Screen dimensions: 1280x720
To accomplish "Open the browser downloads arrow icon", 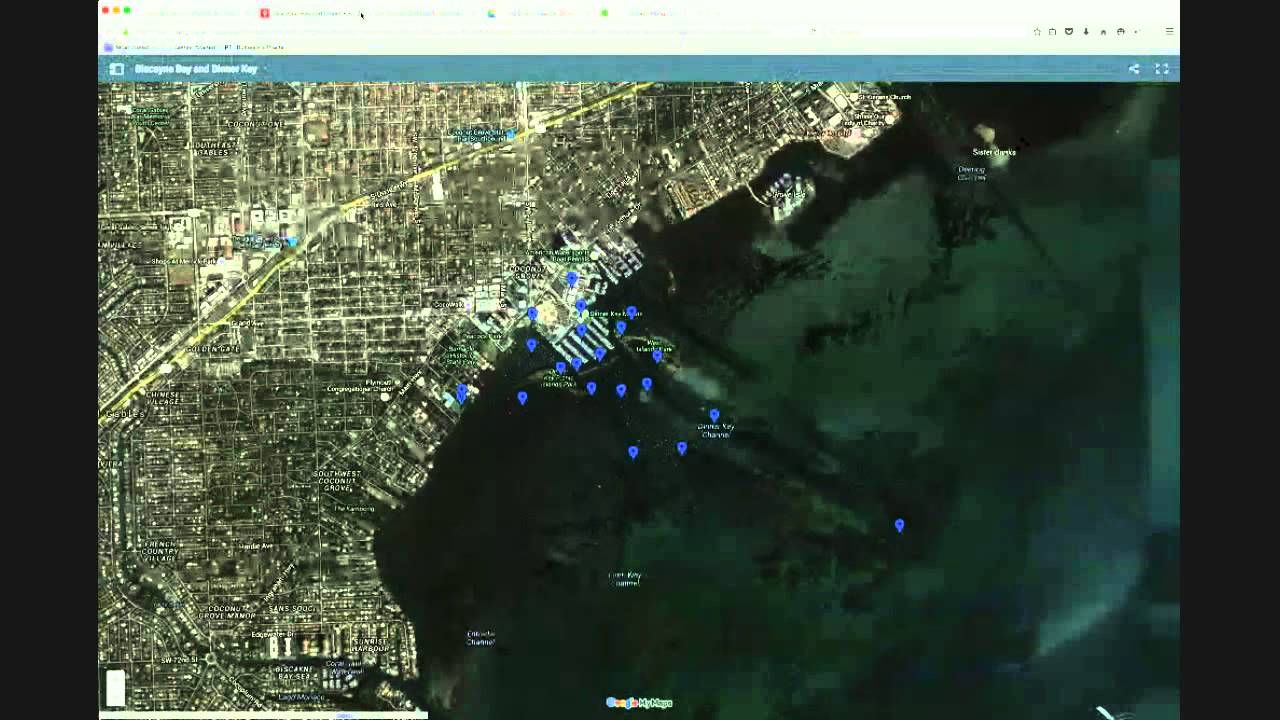I will [1086, 32].
